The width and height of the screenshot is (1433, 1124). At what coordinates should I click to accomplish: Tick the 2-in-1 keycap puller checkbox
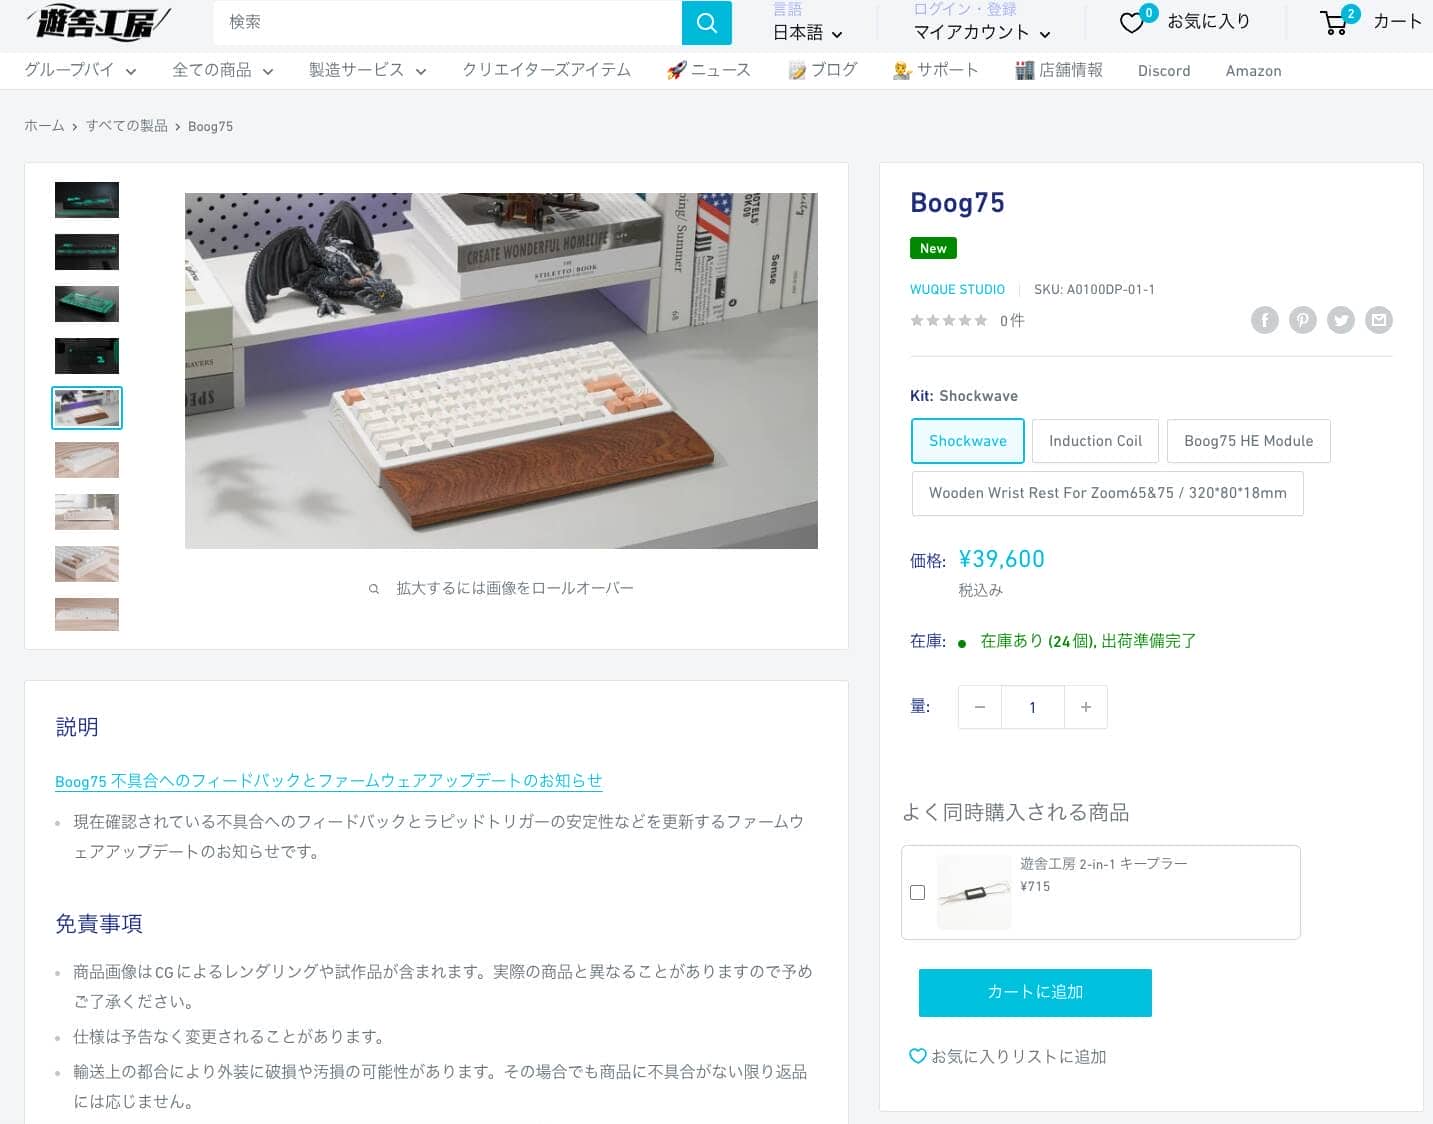tap(917, 892)
